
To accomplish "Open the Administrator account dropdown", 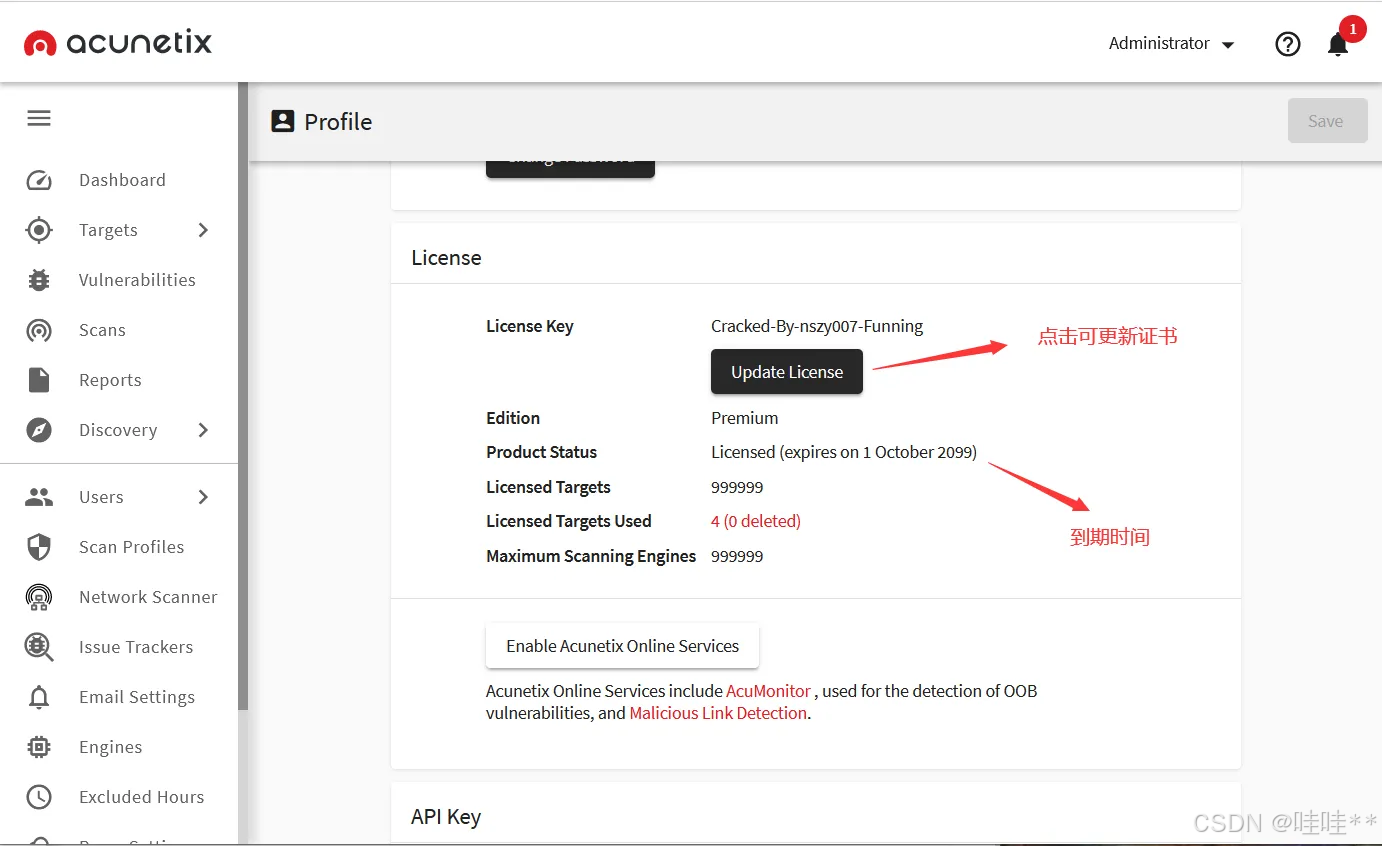I will (1172, 43).
